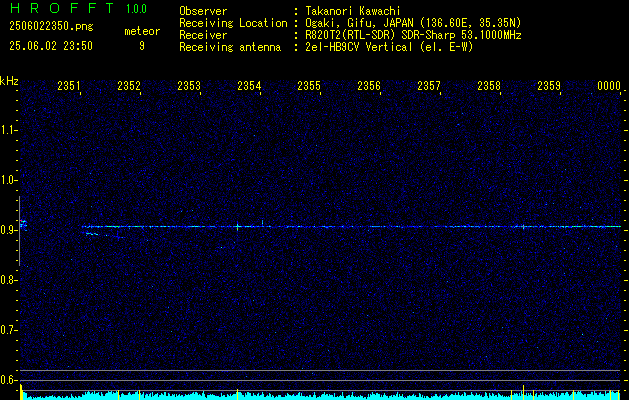The image size is (629, 400).
Task: Click the meteor count label
Action: click(142, 31)
